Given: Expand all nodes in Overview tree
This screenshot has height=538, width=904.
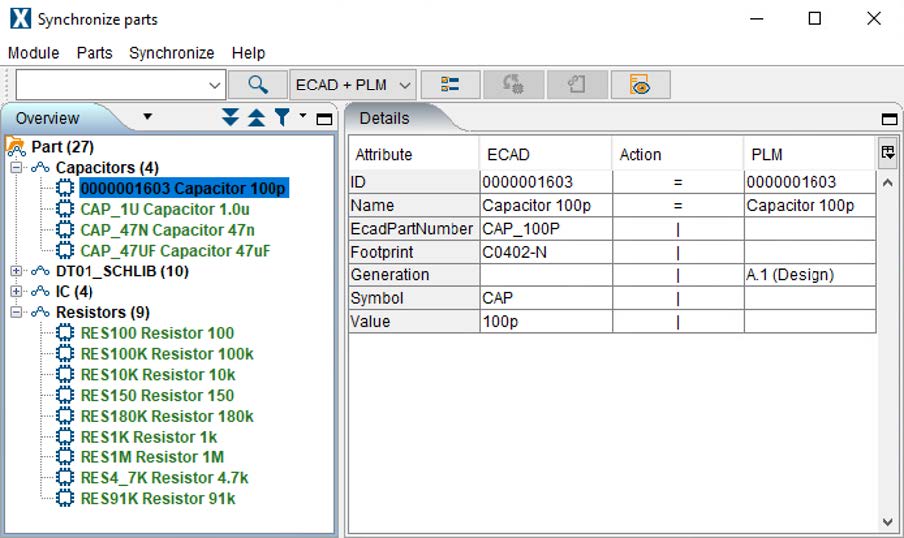Looking at the screenshot, I should coord(231,118).
